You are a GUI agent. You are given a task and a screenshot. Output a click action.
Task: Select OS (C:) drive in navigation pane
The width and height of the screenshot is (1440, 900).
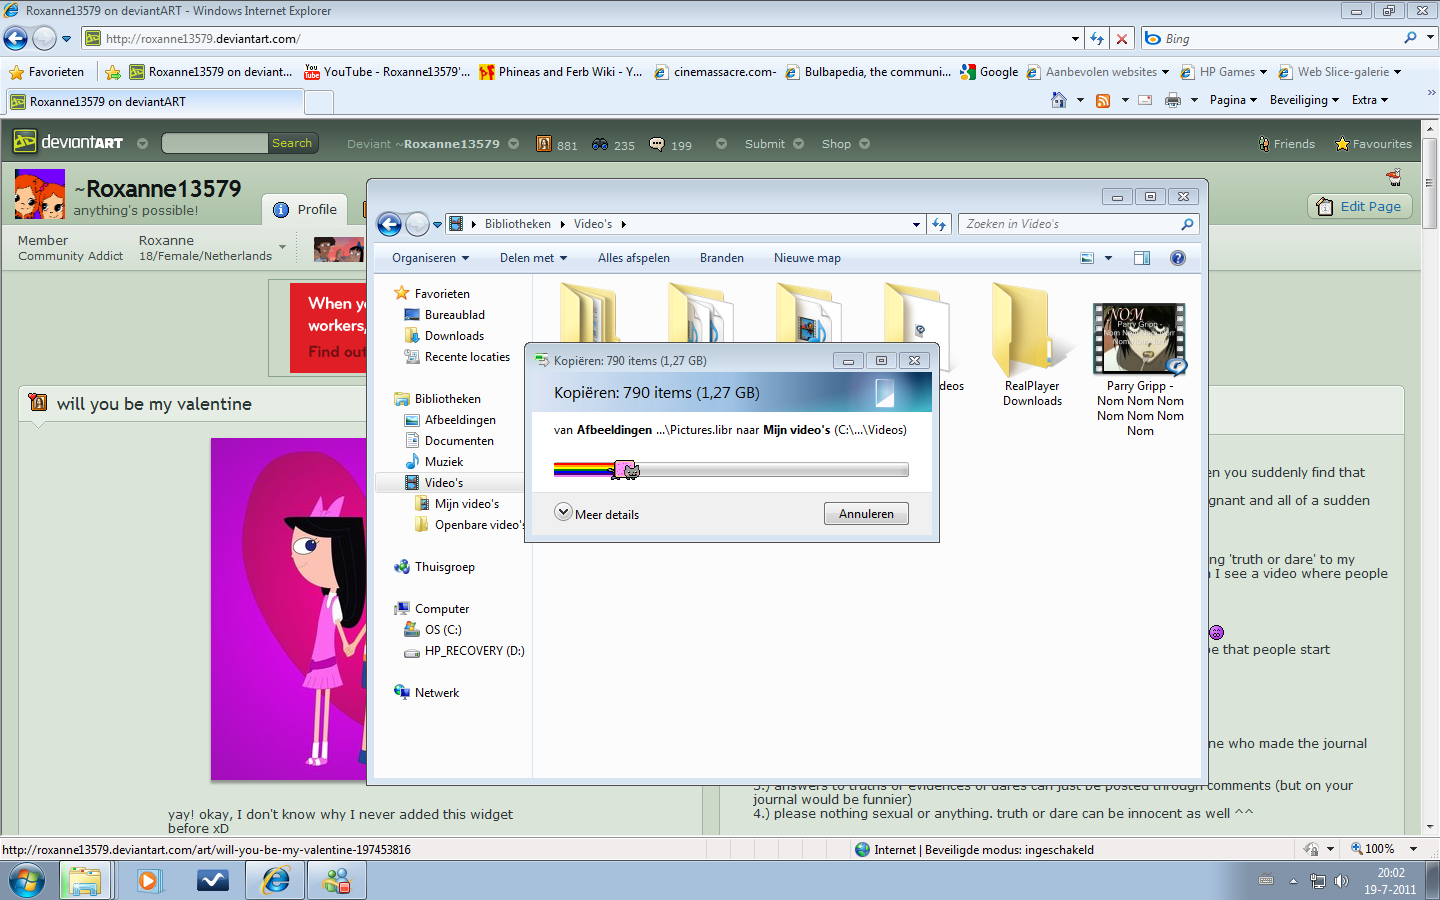tap(433, 630)
